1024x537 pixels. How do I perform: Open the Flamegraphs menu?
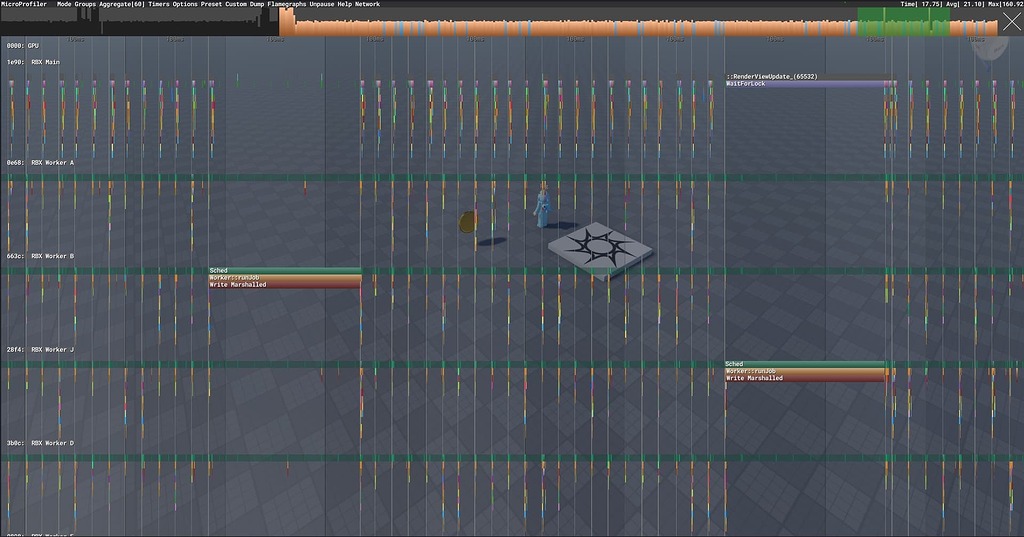[x=287, y=4]
